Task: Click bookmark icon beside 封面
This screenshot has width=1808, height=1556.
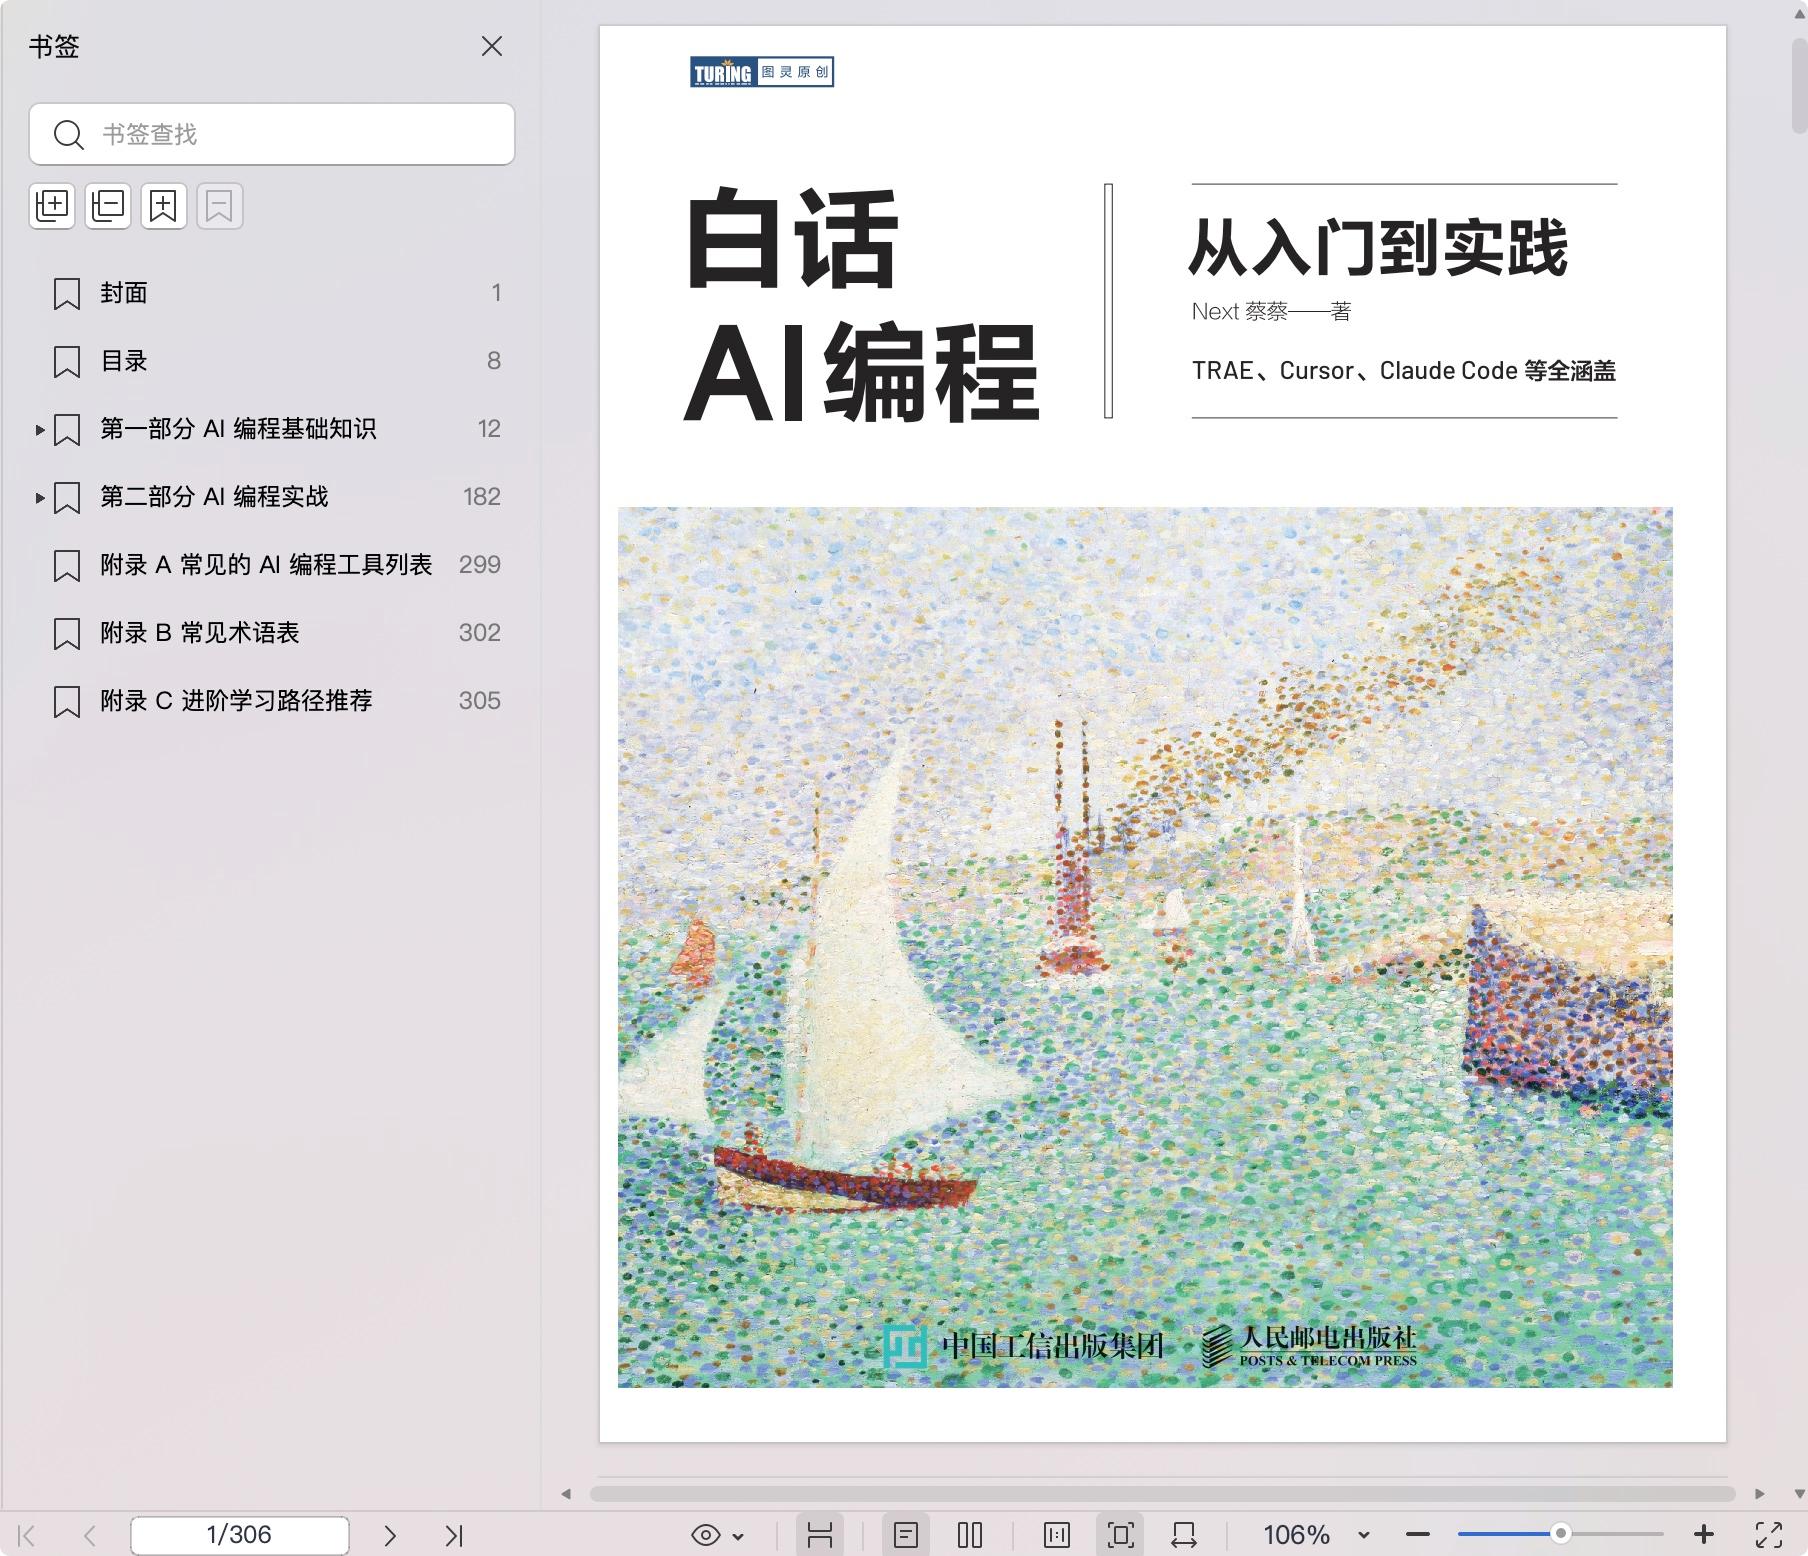Action: pyautogui.click(x=67, y=294)
